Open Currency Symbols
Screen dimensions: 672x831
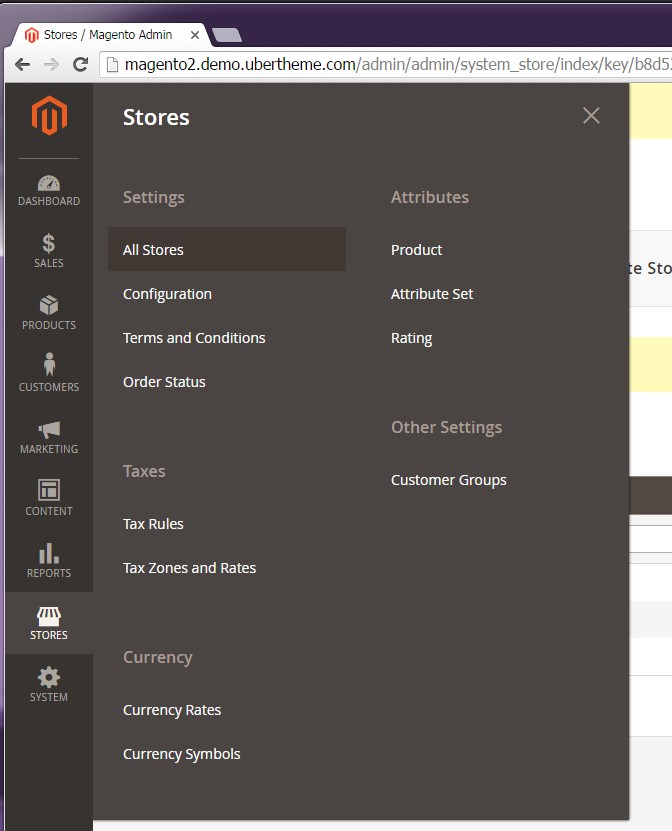click(182, 754)
